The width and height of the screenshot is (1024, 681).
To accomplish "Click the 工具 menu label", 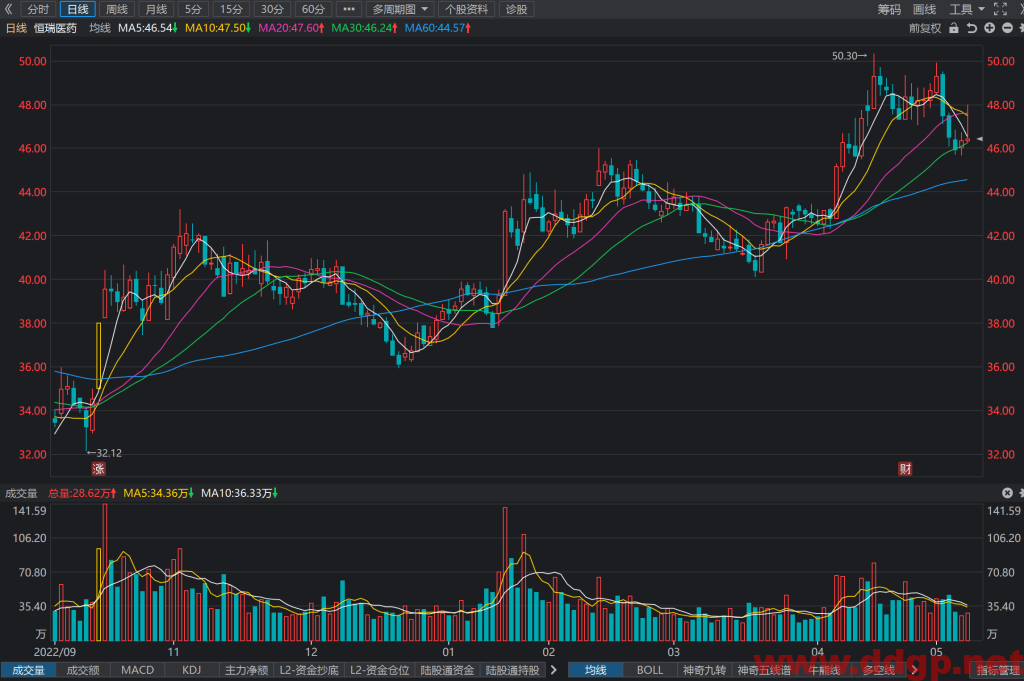I will coord(961,9).
